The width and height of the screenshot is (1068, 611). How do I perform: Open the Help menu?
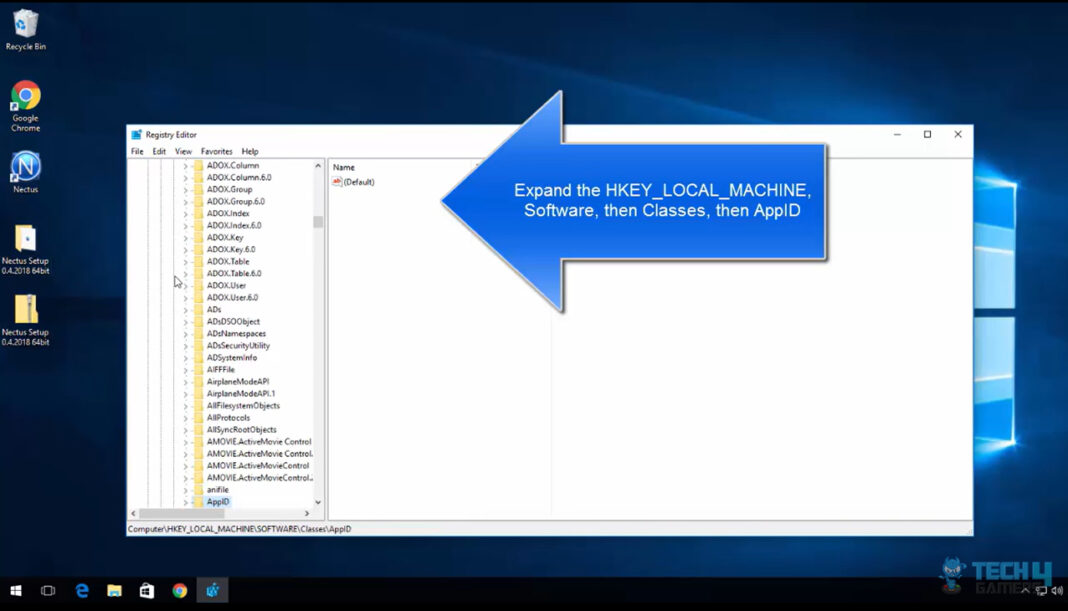click(250, 151)
